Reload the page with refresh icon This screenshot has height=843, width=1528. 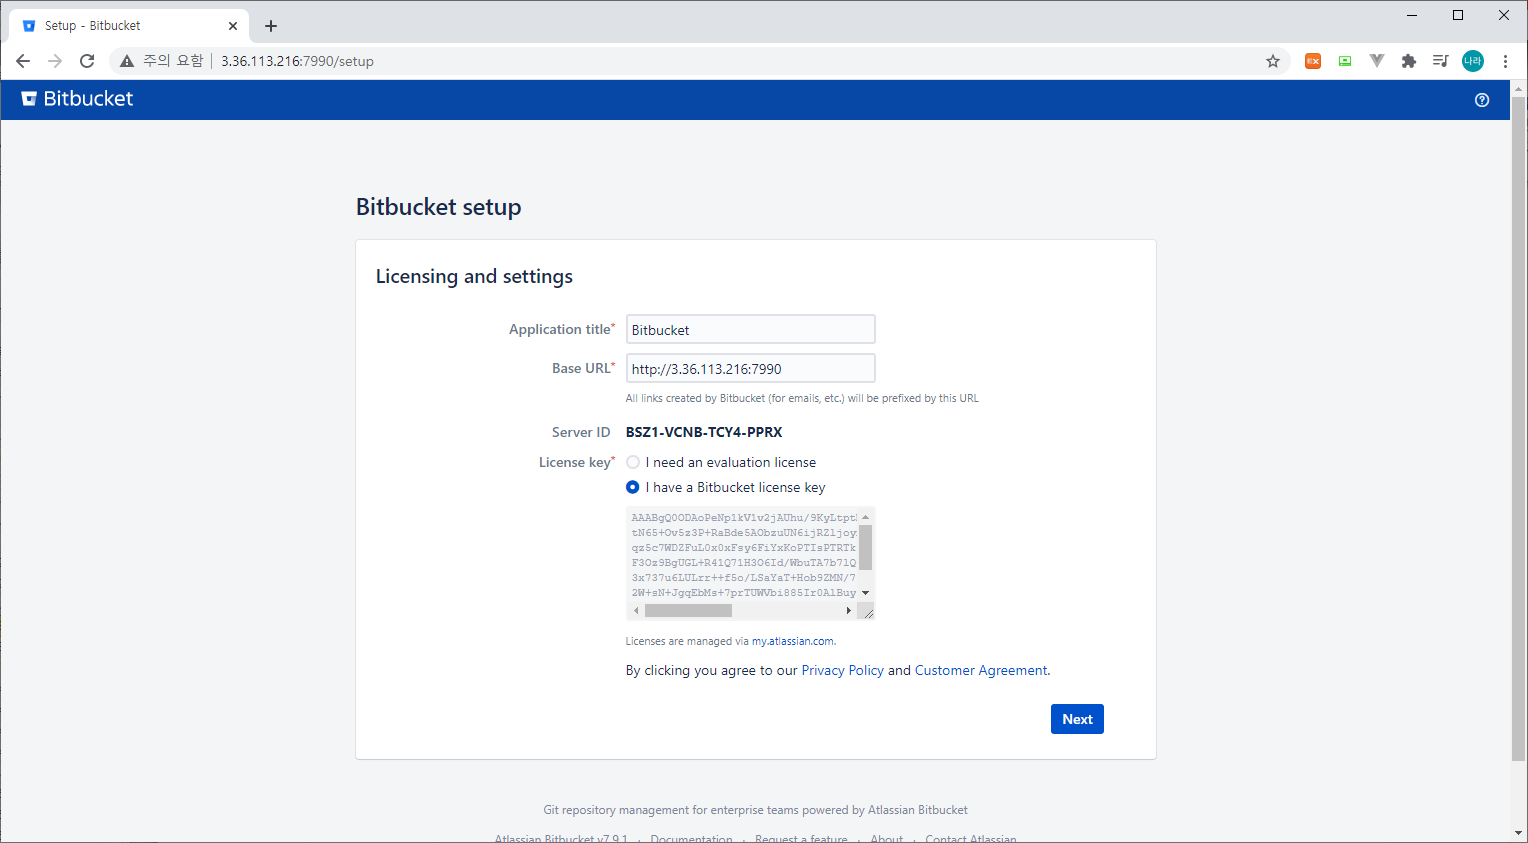[x=87, y=61]
